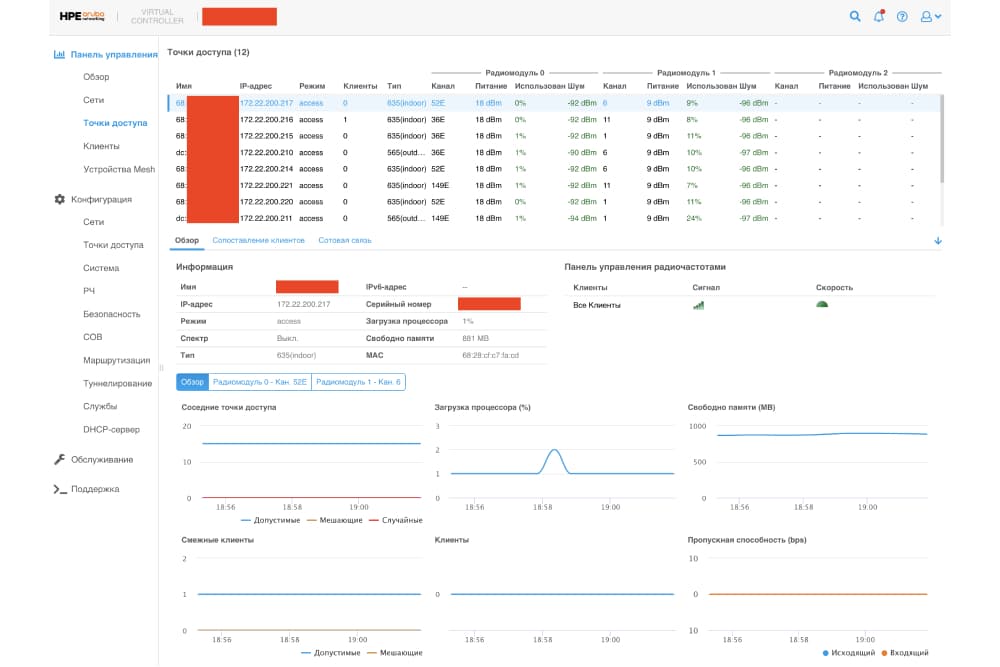The image size is (1000, 667).
Task: Select Радиомодуль 0 - Кан. 52E view
Action: pos(260,382)
